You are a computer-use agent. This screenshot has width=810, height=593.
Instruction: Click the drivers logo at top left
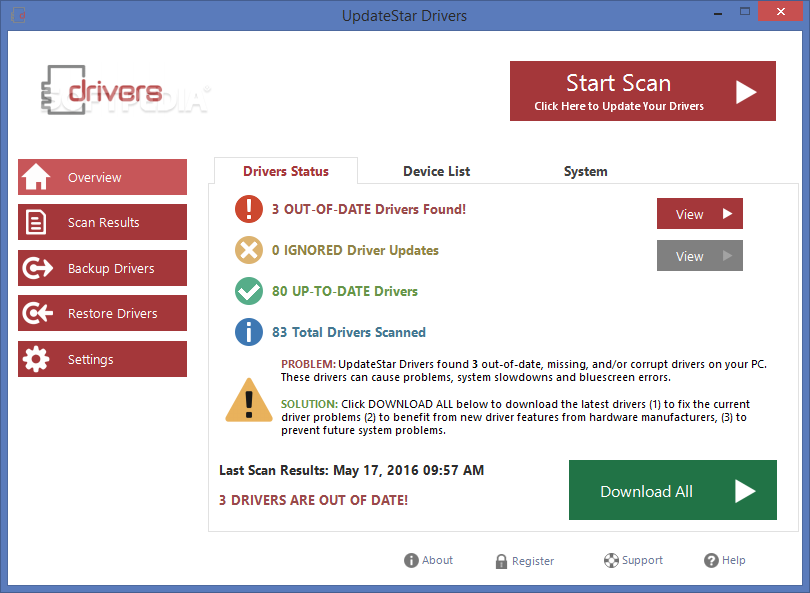click(102, 90)
